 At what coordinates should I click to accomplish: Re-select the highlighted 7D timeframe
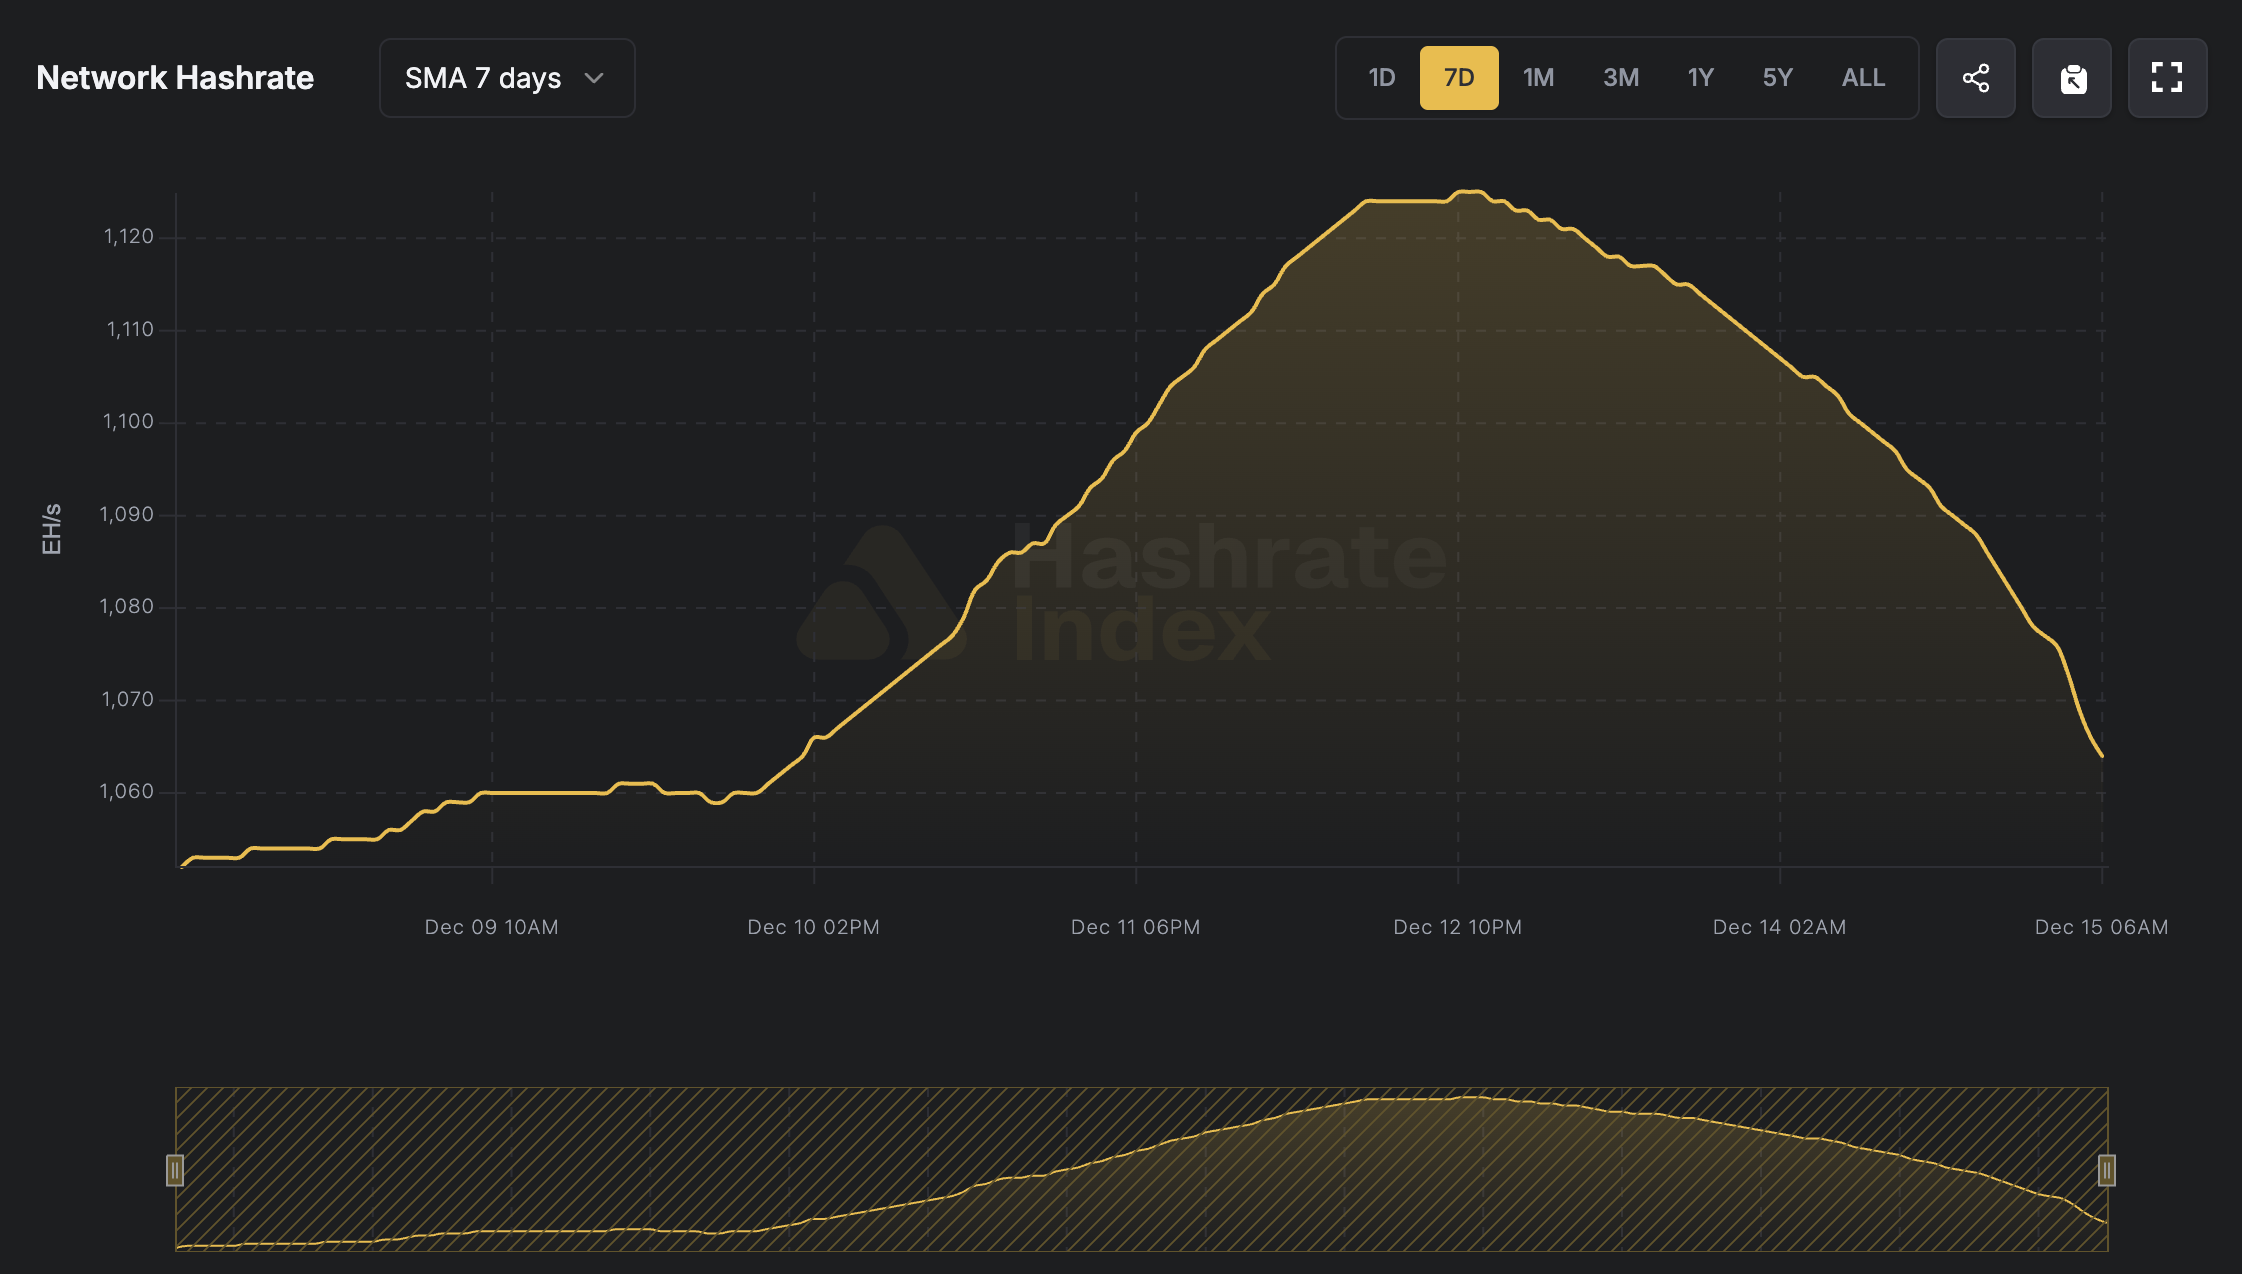coord(1459,77)
